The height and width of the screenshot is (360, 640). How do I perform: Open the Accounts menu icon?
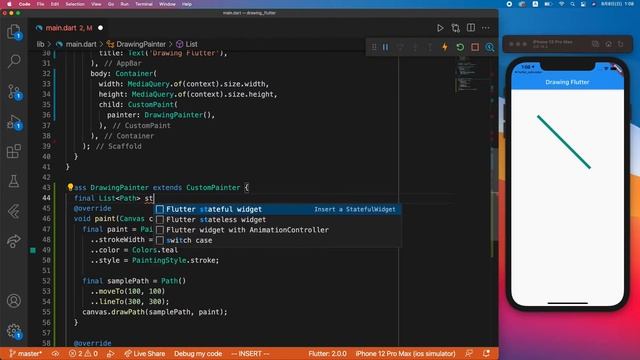tap(13, 301)
